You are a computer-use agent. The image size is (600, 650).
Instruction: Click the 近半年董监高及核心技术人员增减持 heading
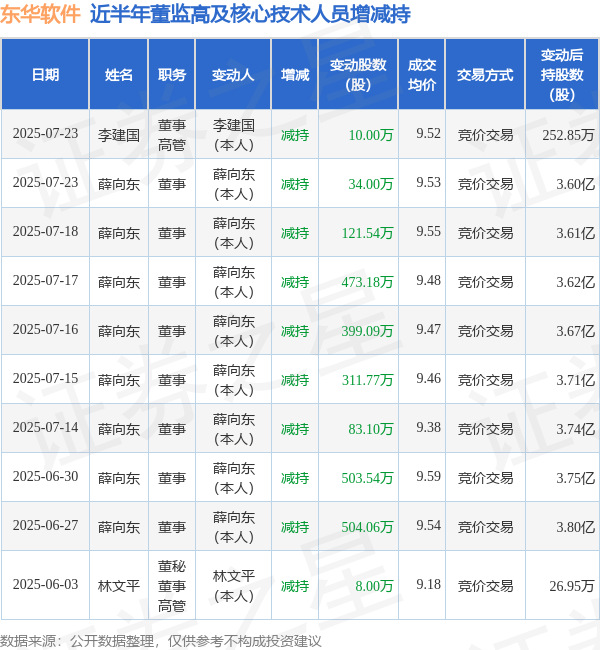[x=250, y=14]
